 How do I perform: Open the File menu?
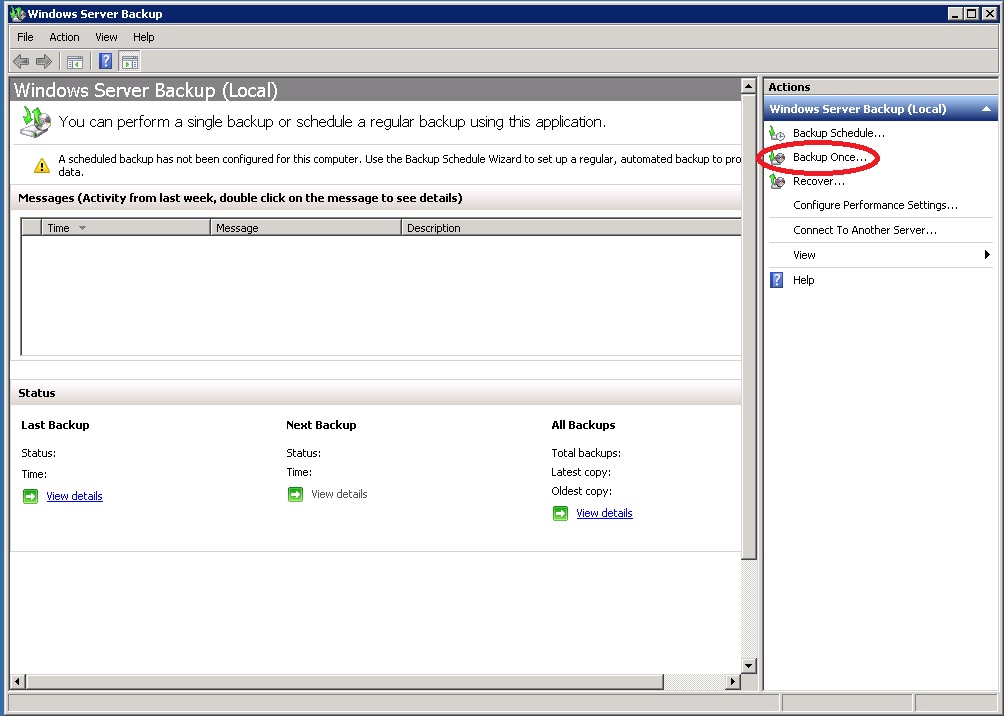pos(25,37)
